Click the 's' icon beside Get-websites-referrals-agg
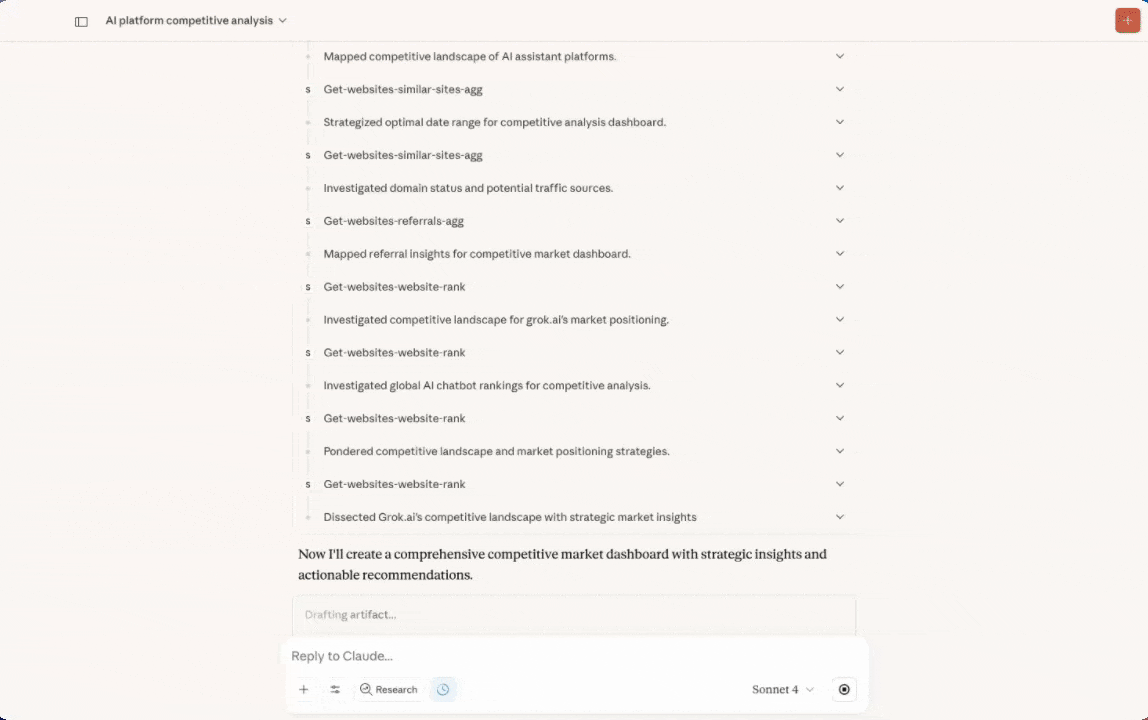1148x720 pixels. pyautogui.click(x=307, y=221)
